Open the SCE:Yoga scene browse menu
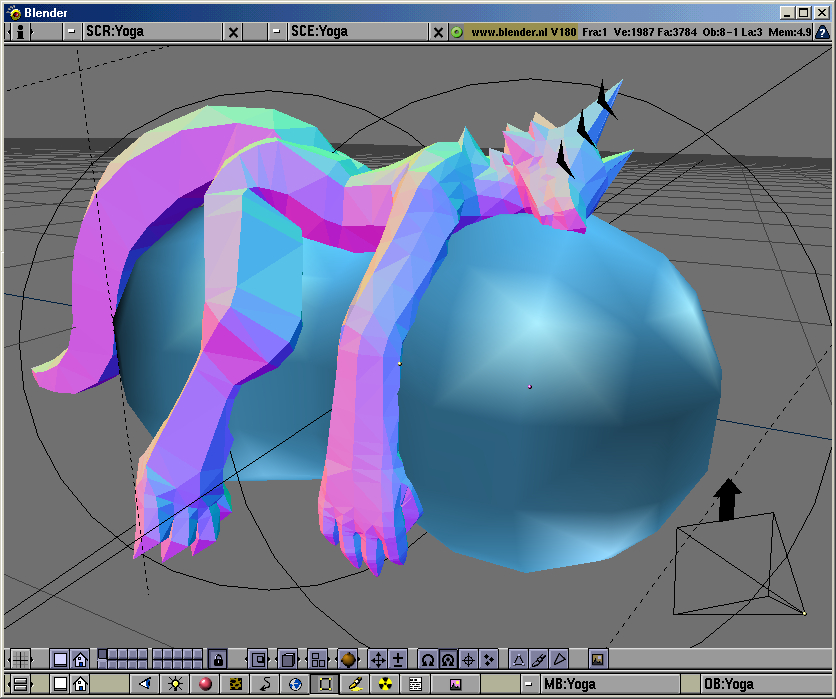This screenshot has width=836, height=699. pyautogui.click(x=277, y=31)
